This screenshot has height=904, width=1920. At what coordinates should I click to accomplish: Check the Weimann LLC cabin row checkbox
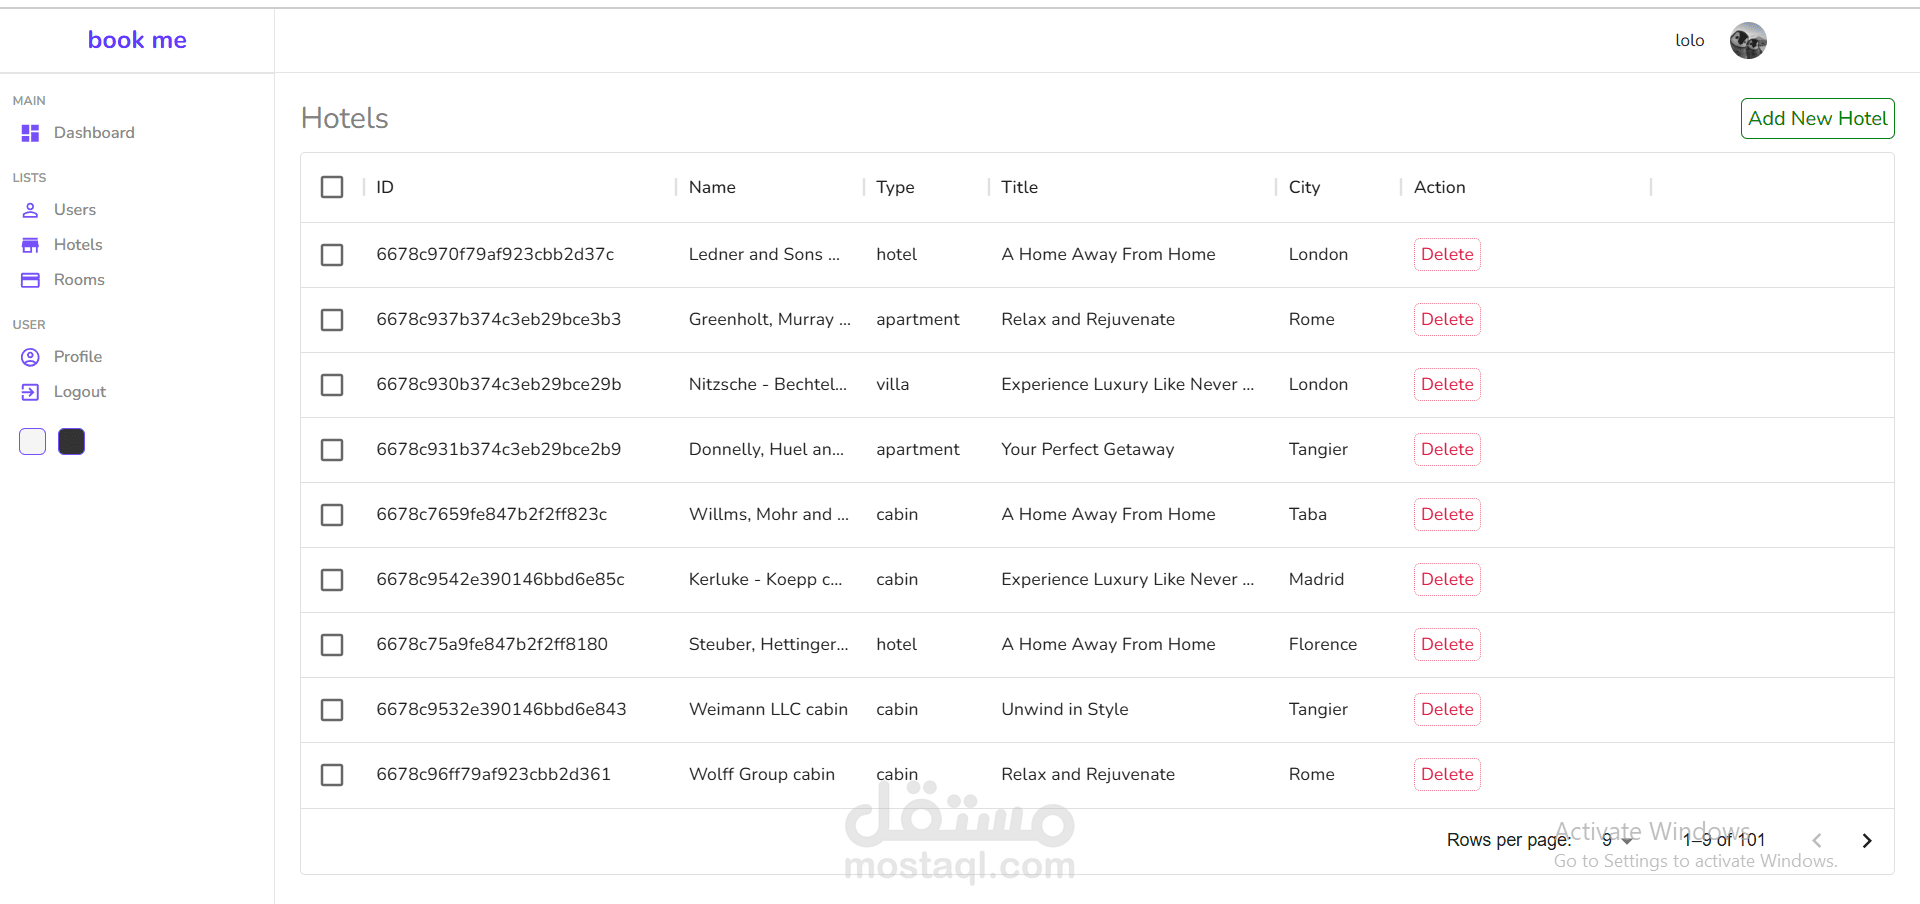(x=332, y=710)
